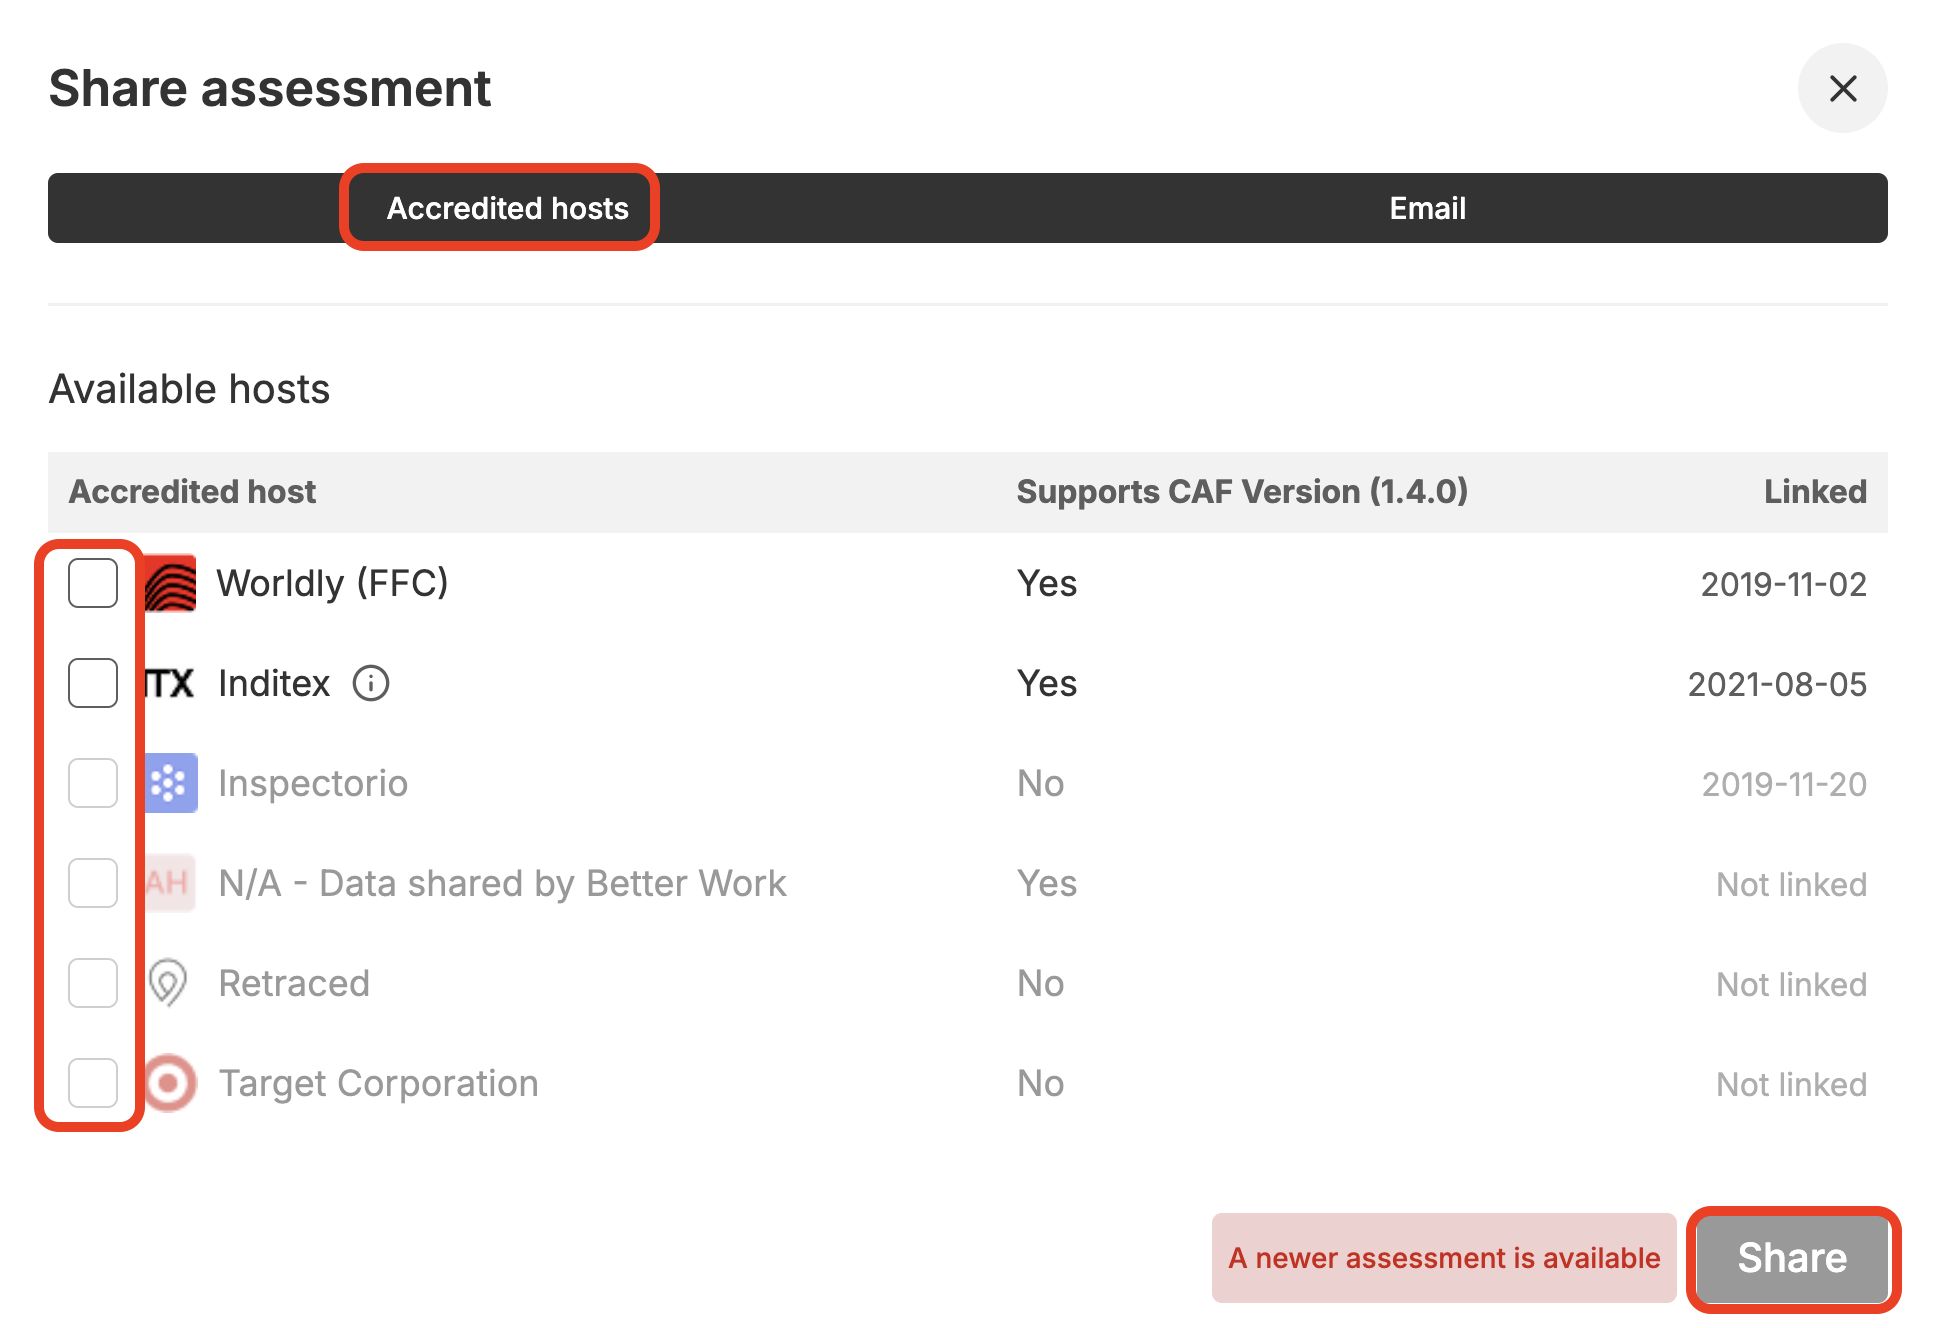Click the Worldly (FFC) red logo icon
1943x1328 pixels.
tap(170, 583)
